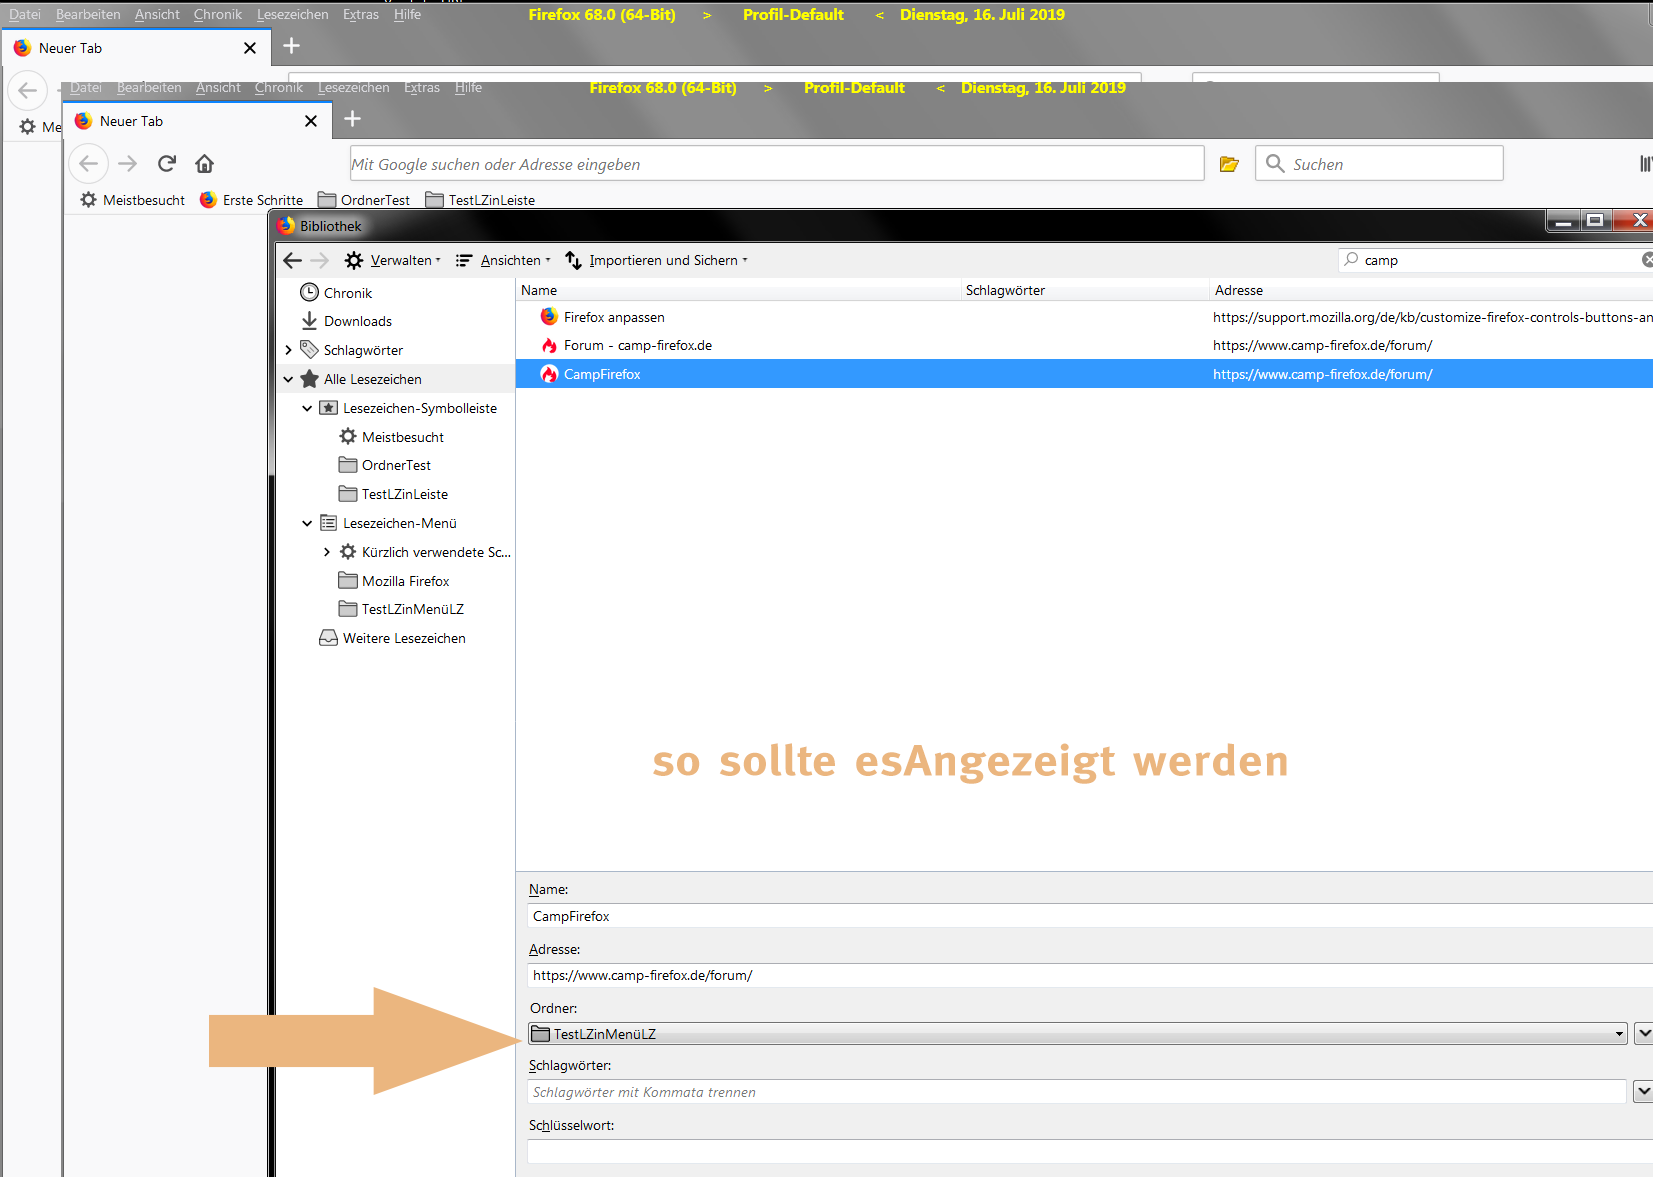Close the 'Neuer Tab' tab in front Firefox
Viewport: 1653px width, 1177px height.
(311, 121)
